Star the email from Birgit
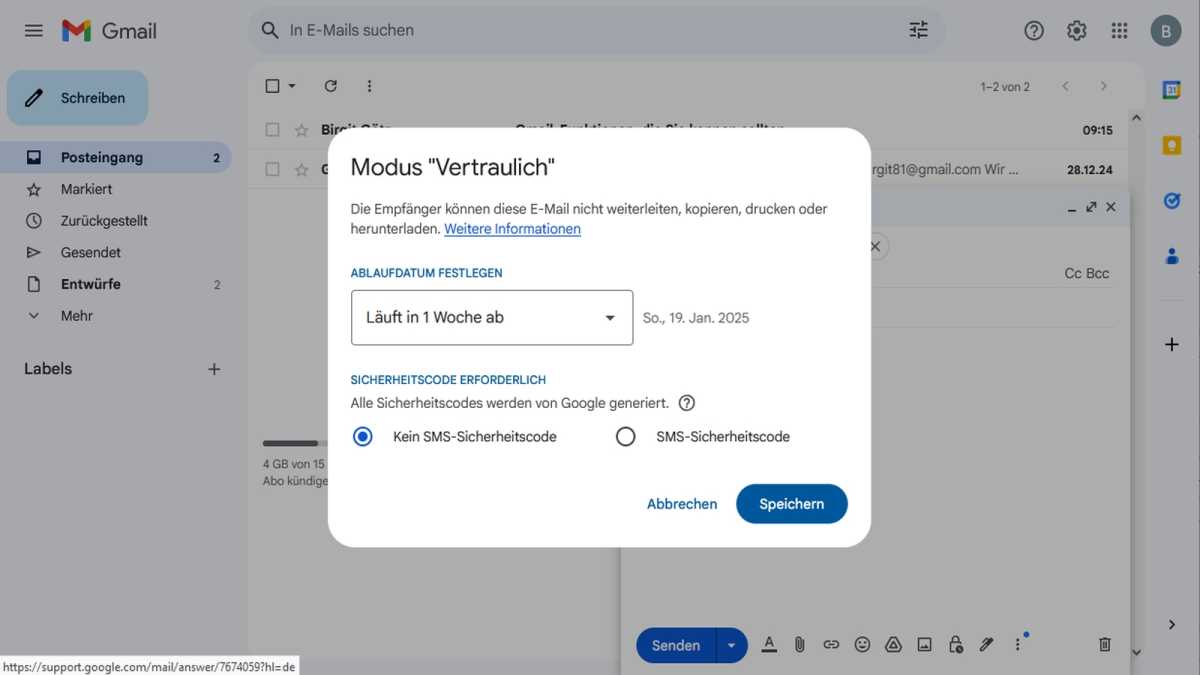 [301, 130]
